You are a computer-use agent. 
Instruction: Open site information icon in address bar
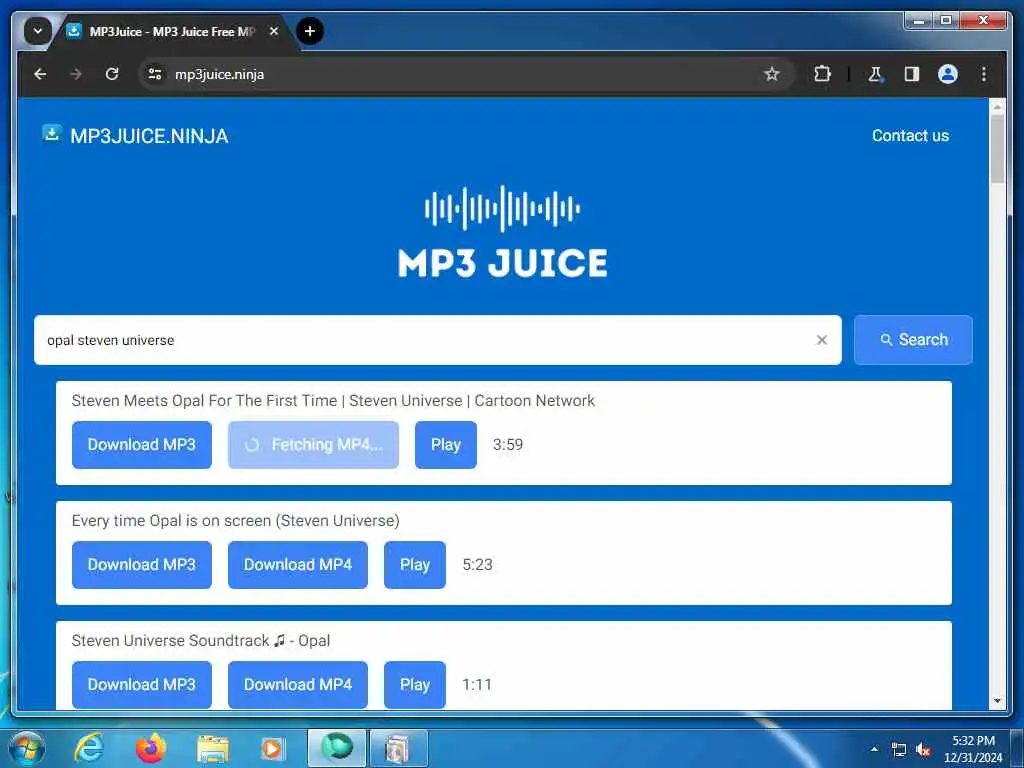coord(155,74)
